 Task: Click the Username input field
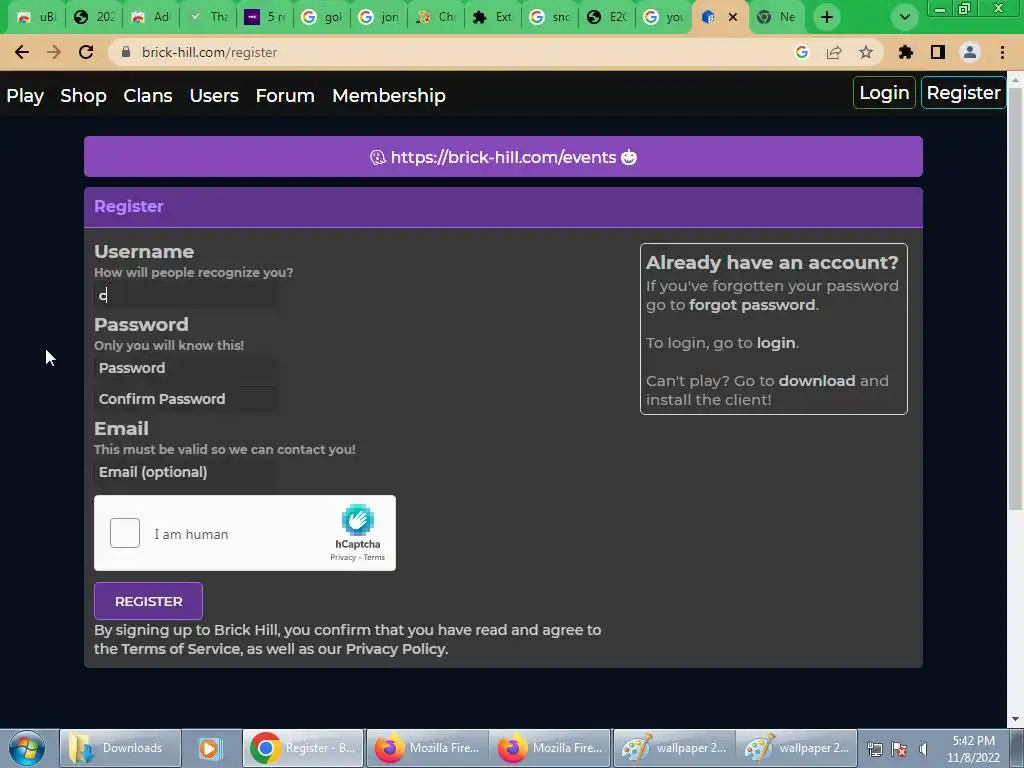(185, 296)
